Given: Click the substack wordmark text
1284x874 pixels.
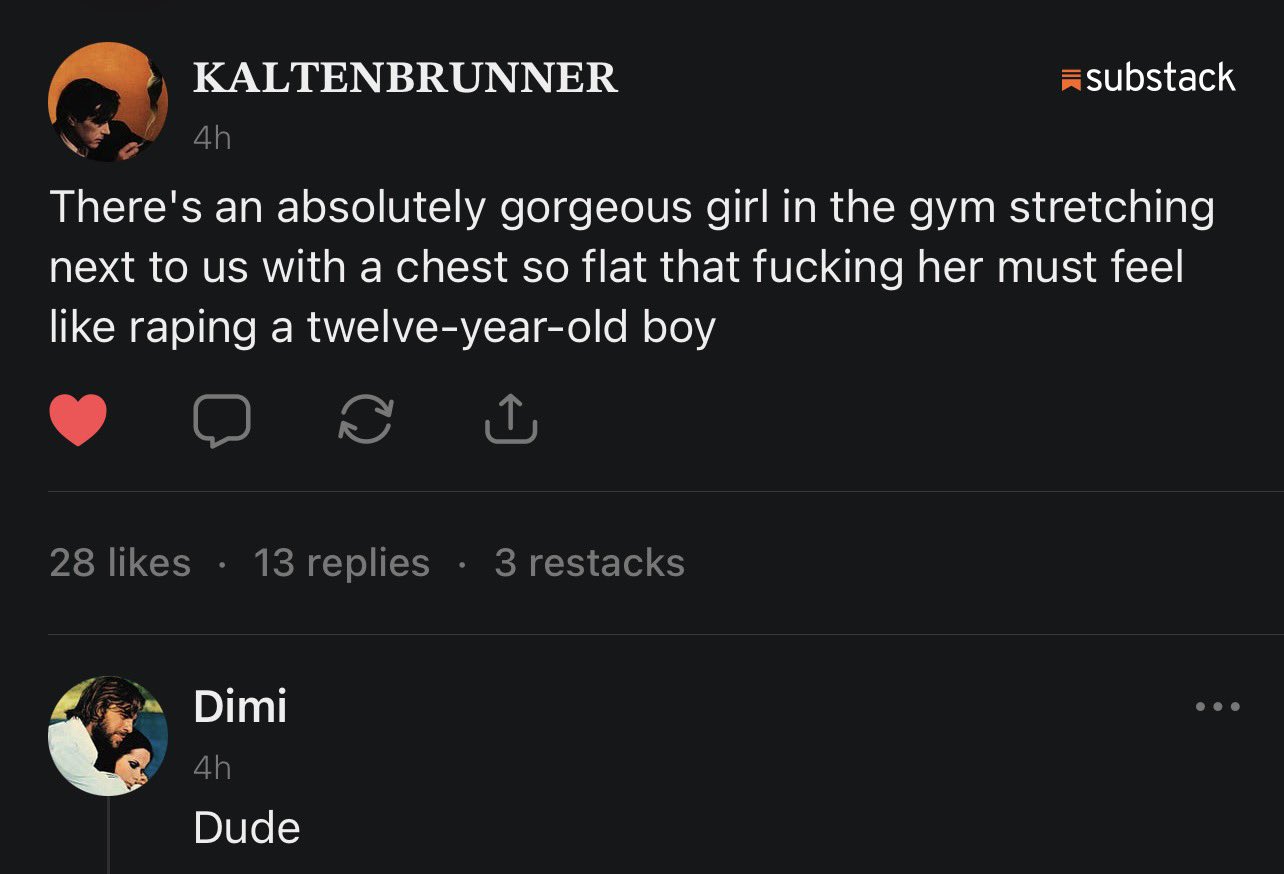Looking at the screenshot, I should tap(1160, 78).
